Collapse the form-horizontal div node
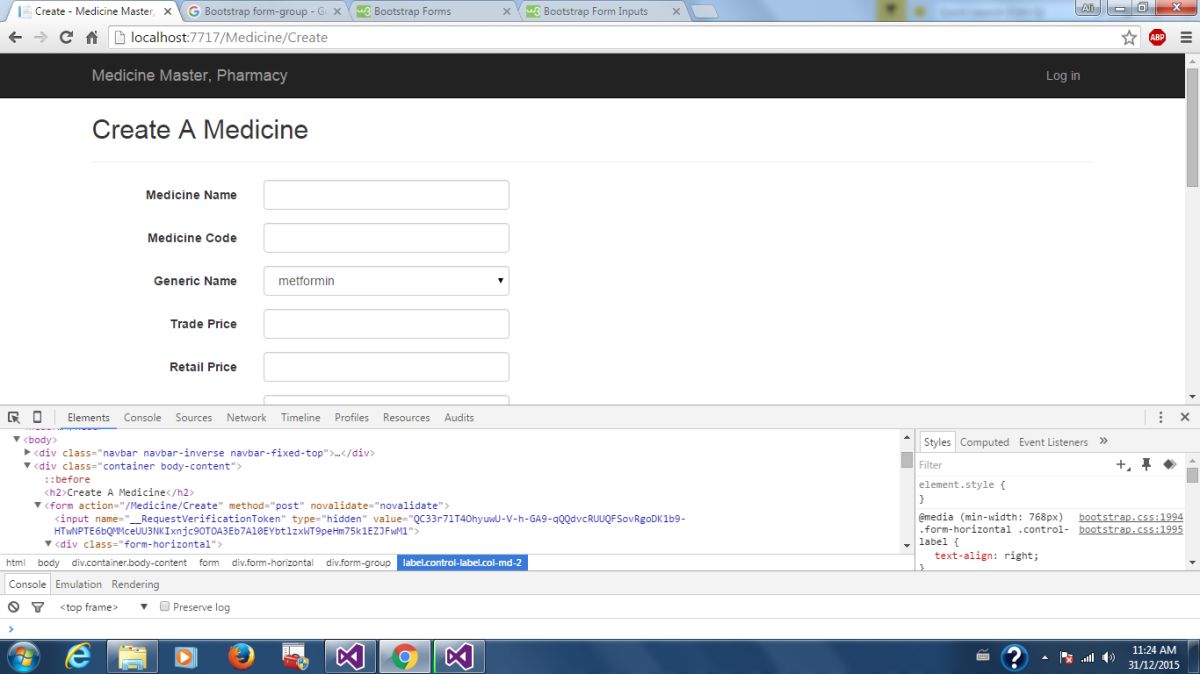The image size is (1200, 674). 48,544
